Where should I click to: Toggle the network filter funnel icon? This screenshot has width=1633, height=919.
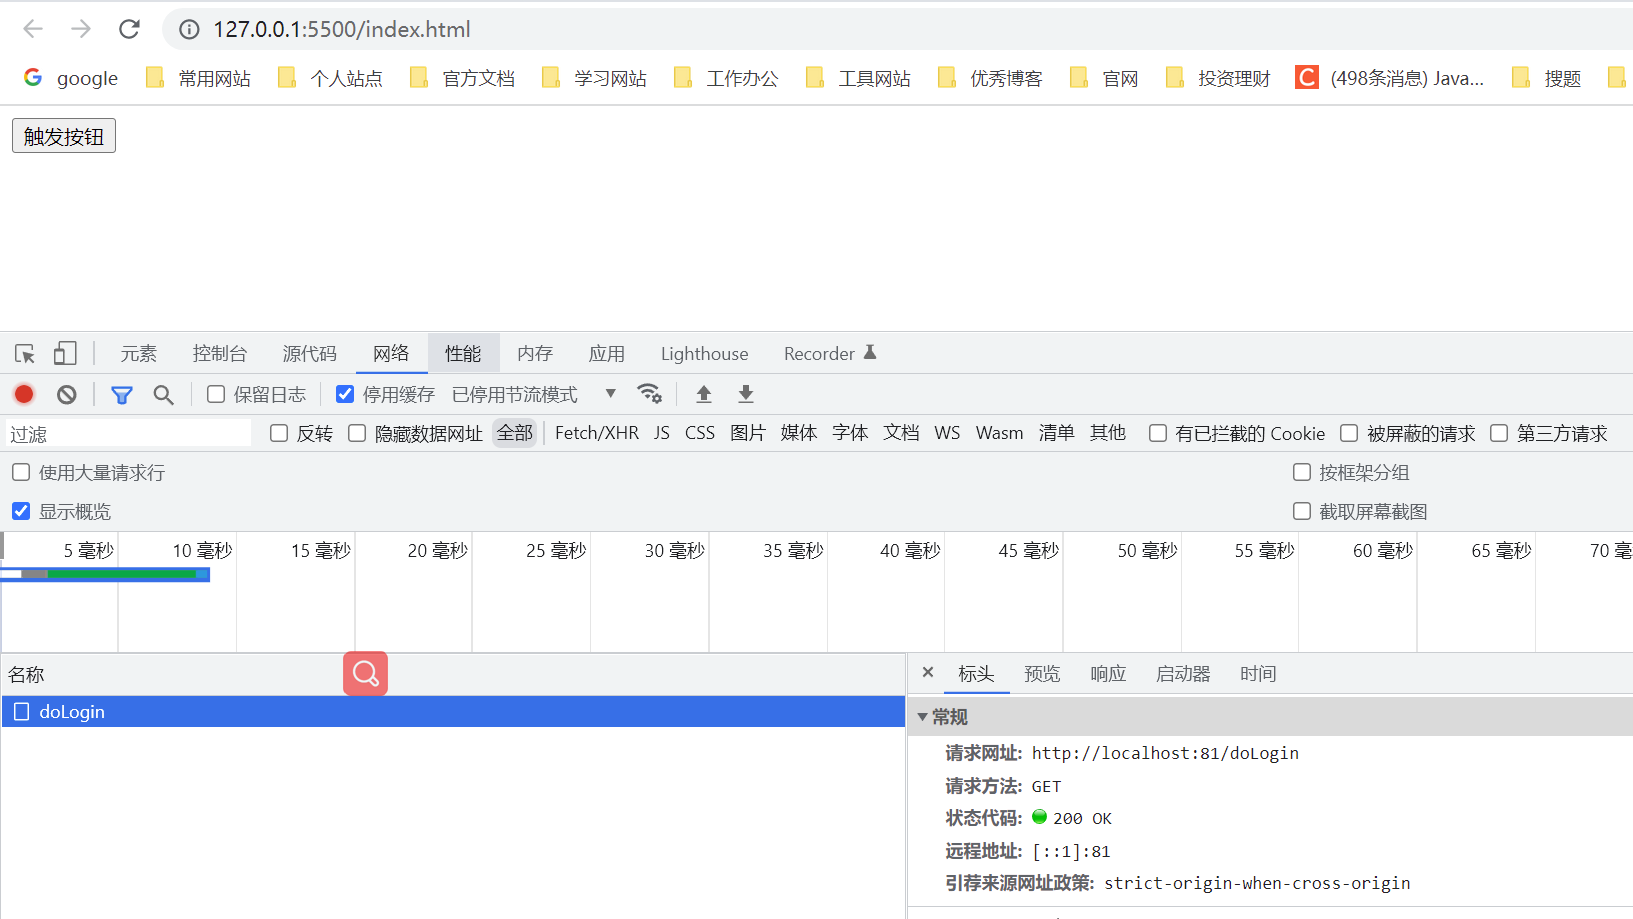(x=122, y=394)
